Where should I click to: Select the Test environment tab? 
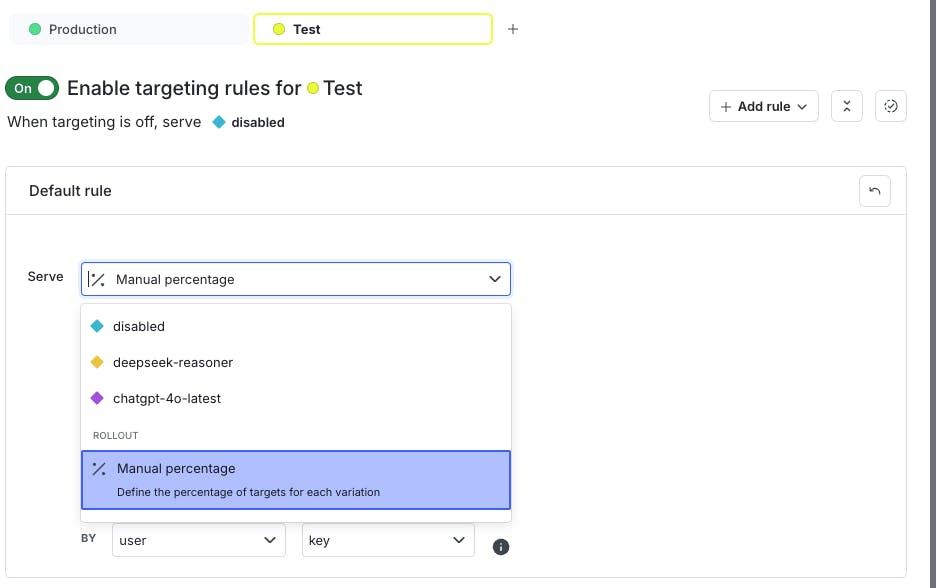click(x=372, y=29)
